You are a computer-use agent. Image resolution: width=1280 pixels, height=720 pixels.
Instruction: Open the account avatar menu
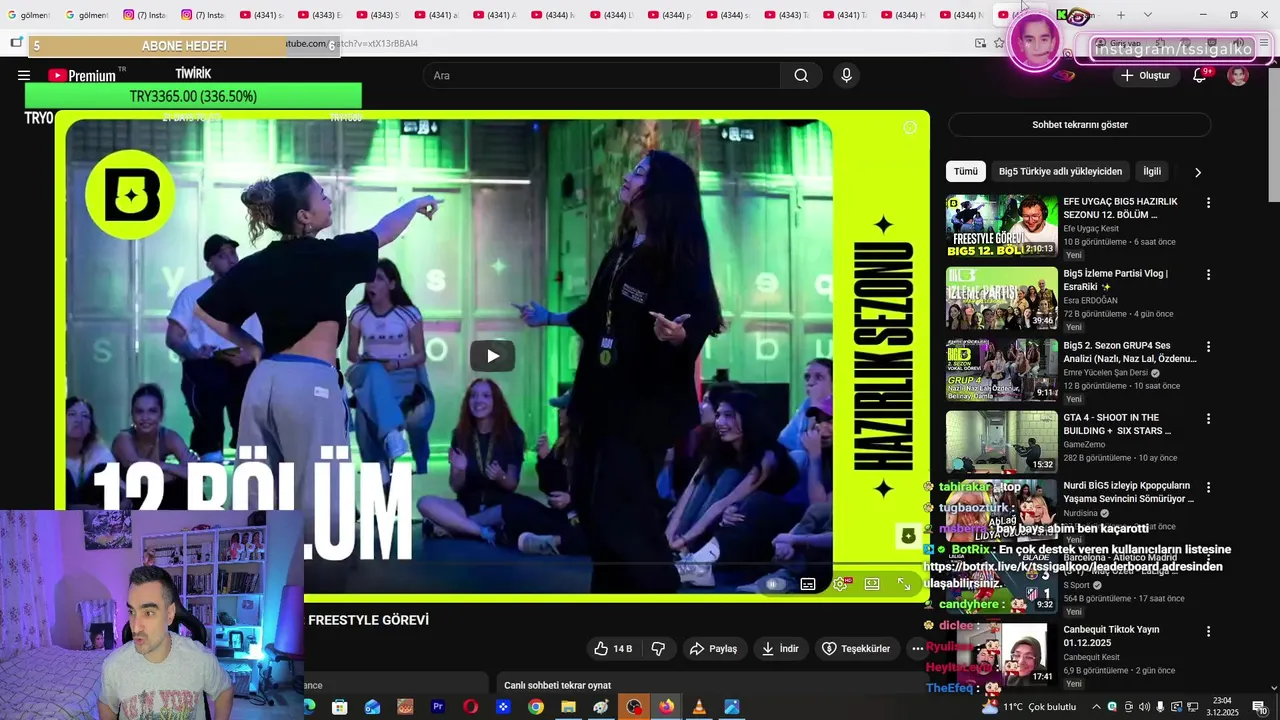point(1238,75)
